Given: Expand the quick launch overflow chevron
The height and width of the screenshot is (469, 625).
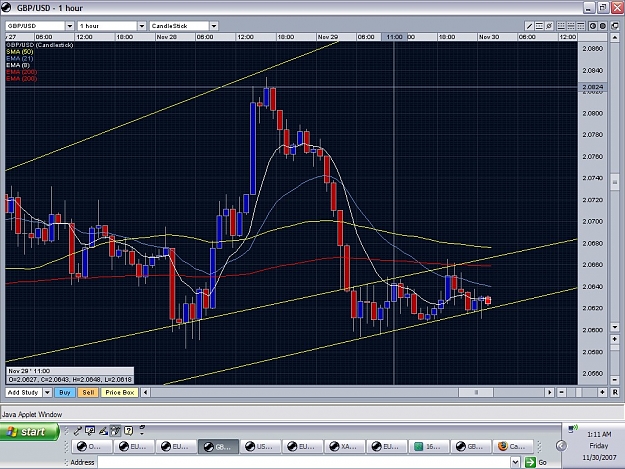Looking at the screenshot, I should 142,430.
